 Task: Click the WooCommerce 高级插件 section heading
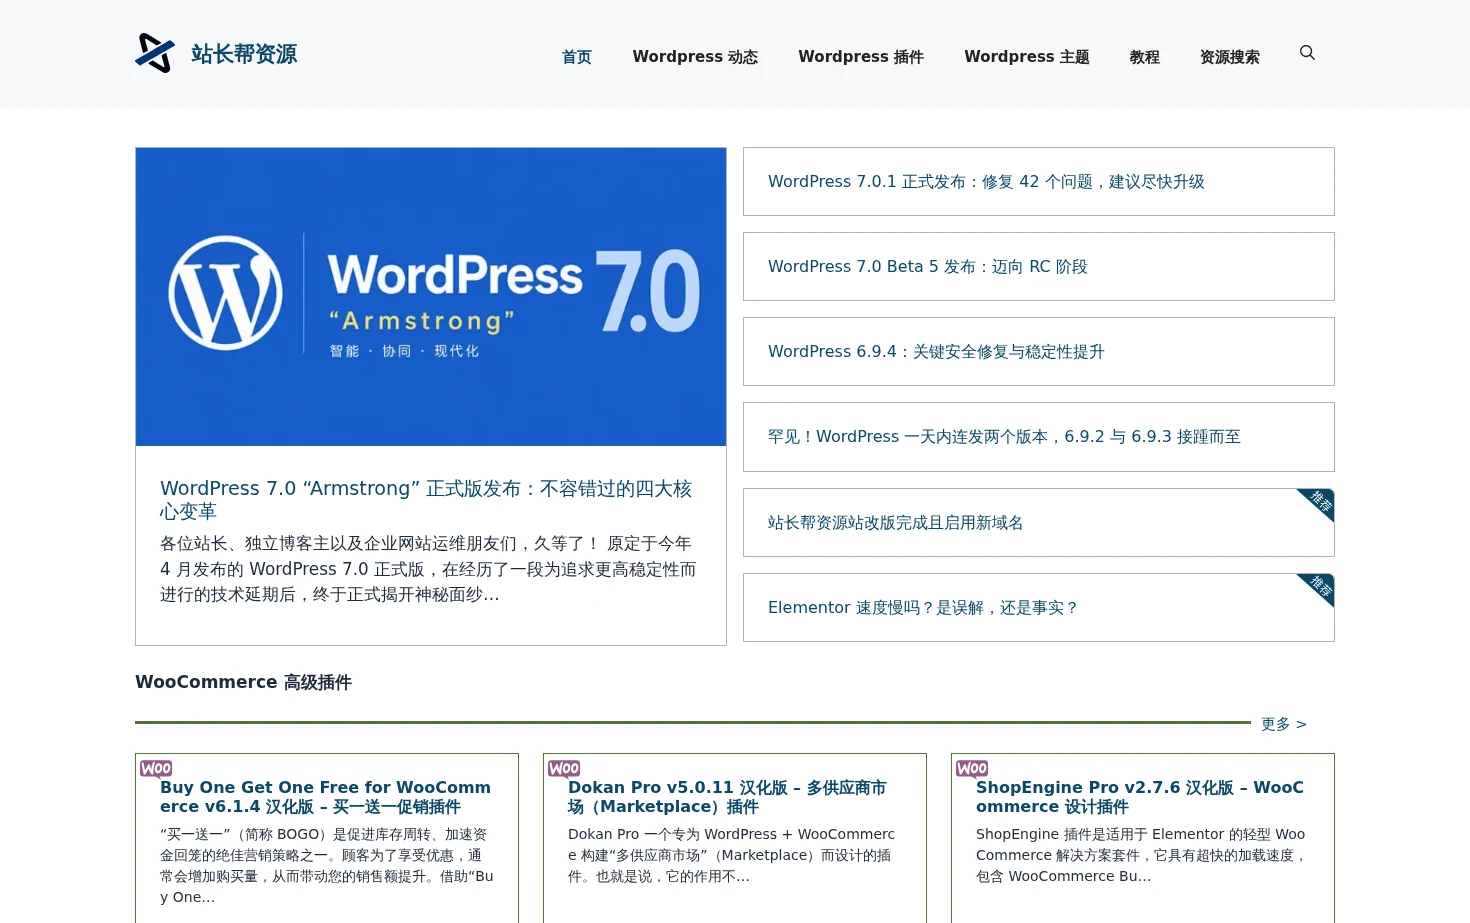click(243, 682)
